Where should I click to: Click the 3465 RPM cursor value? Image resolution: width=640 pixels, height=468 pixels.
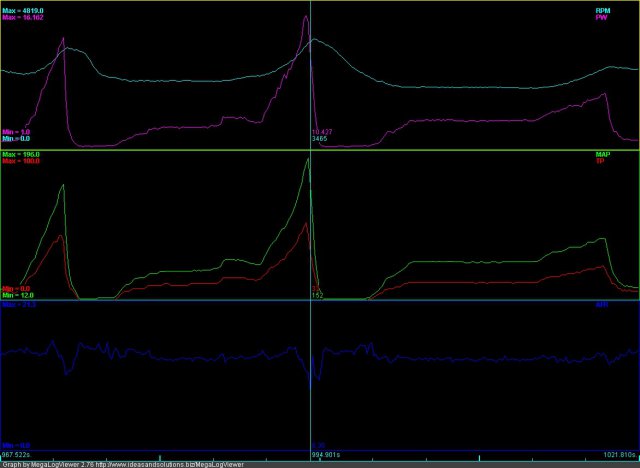[321, 138]
